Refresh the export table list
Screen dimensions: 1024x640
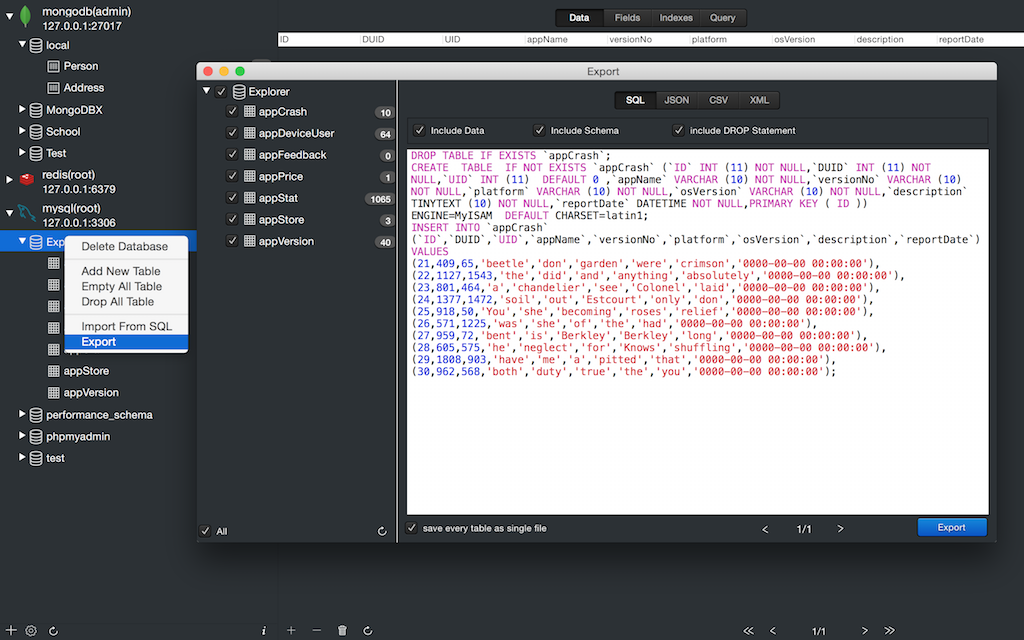tap(382, 531)
